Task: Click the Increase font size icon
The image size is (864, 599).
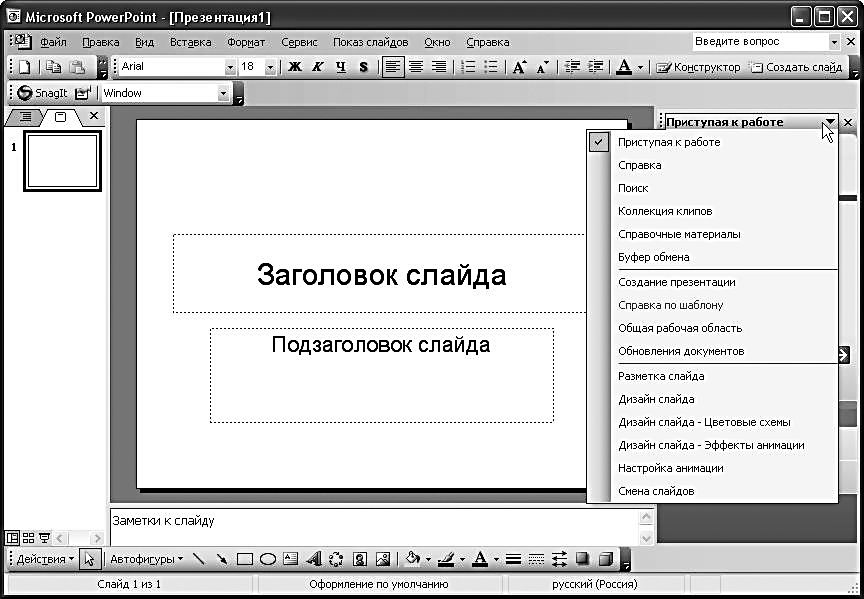Action: pyautogui.click(x=519, y=68)
